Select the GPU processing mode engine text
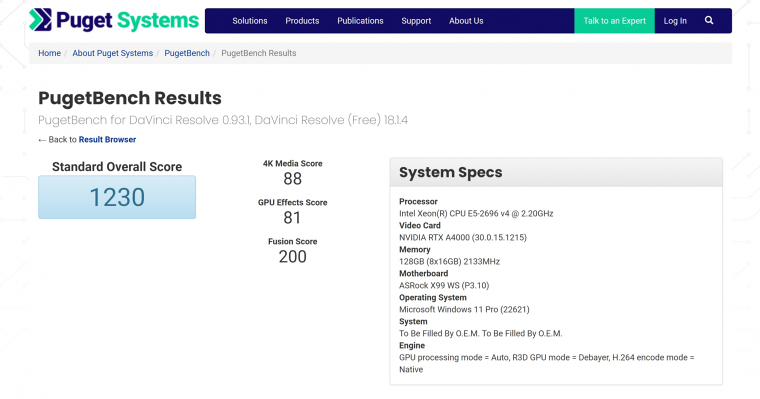760x399 pixels. click(x=547, y=363)
